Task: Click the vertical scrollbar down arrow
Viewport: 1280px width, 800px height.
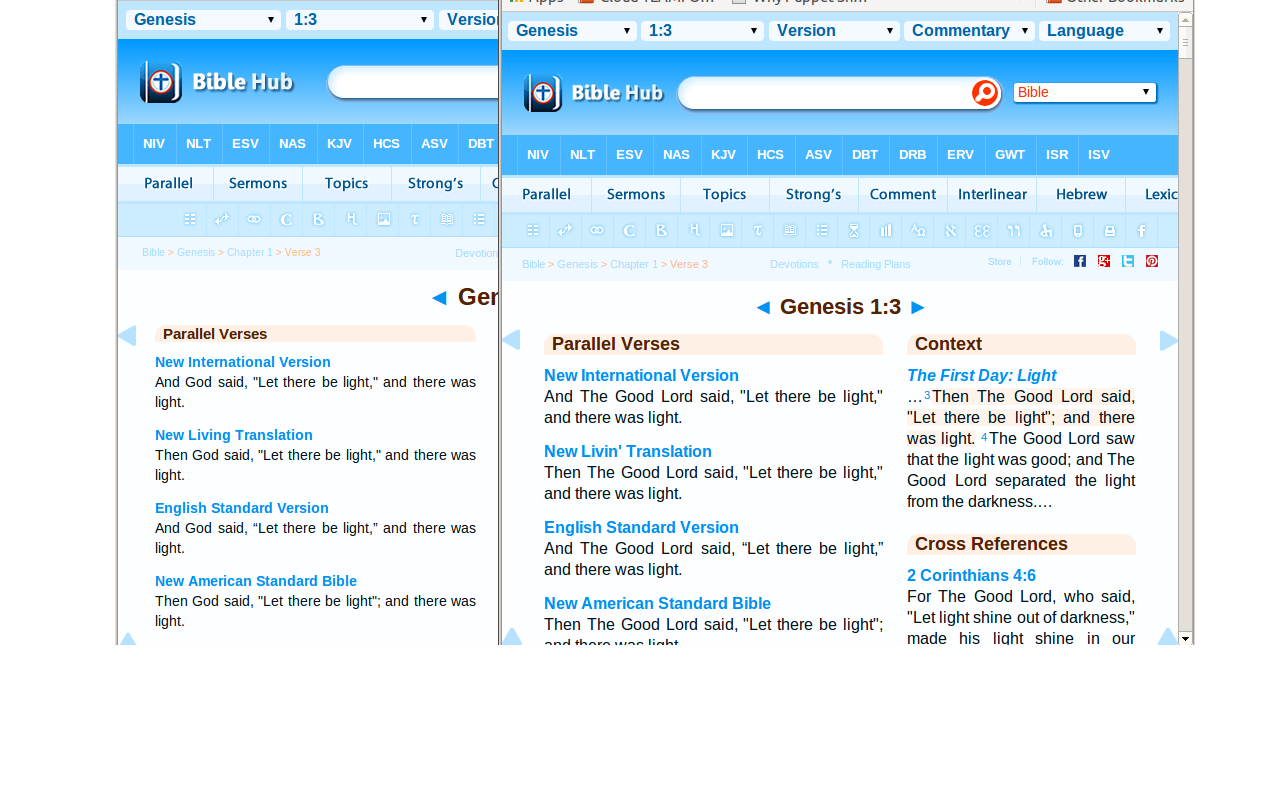Action: pos(1186,638)
